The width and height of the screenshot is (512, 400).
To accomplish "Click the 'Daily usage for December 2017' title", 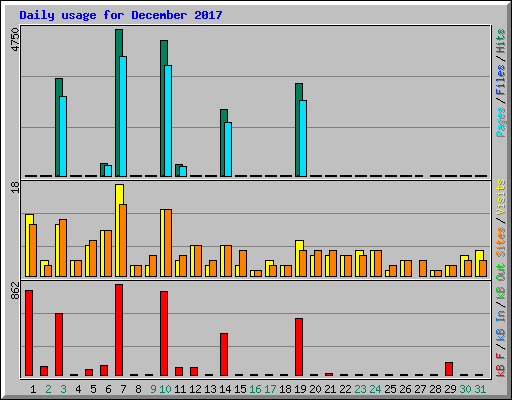I will (121, 15).
